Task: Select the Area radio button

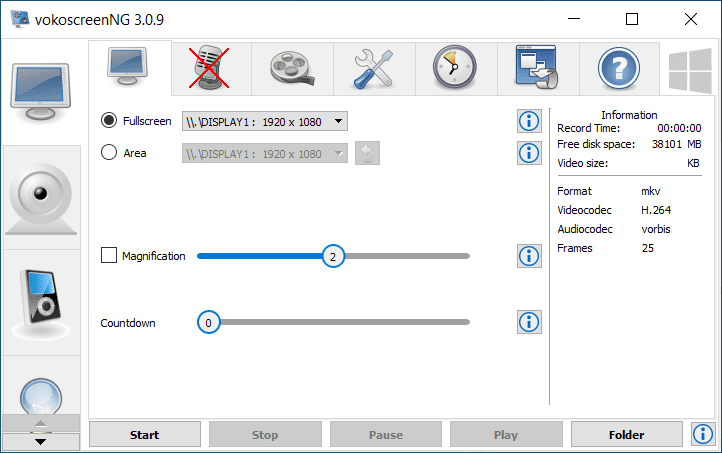Action: tap(109, 152)
